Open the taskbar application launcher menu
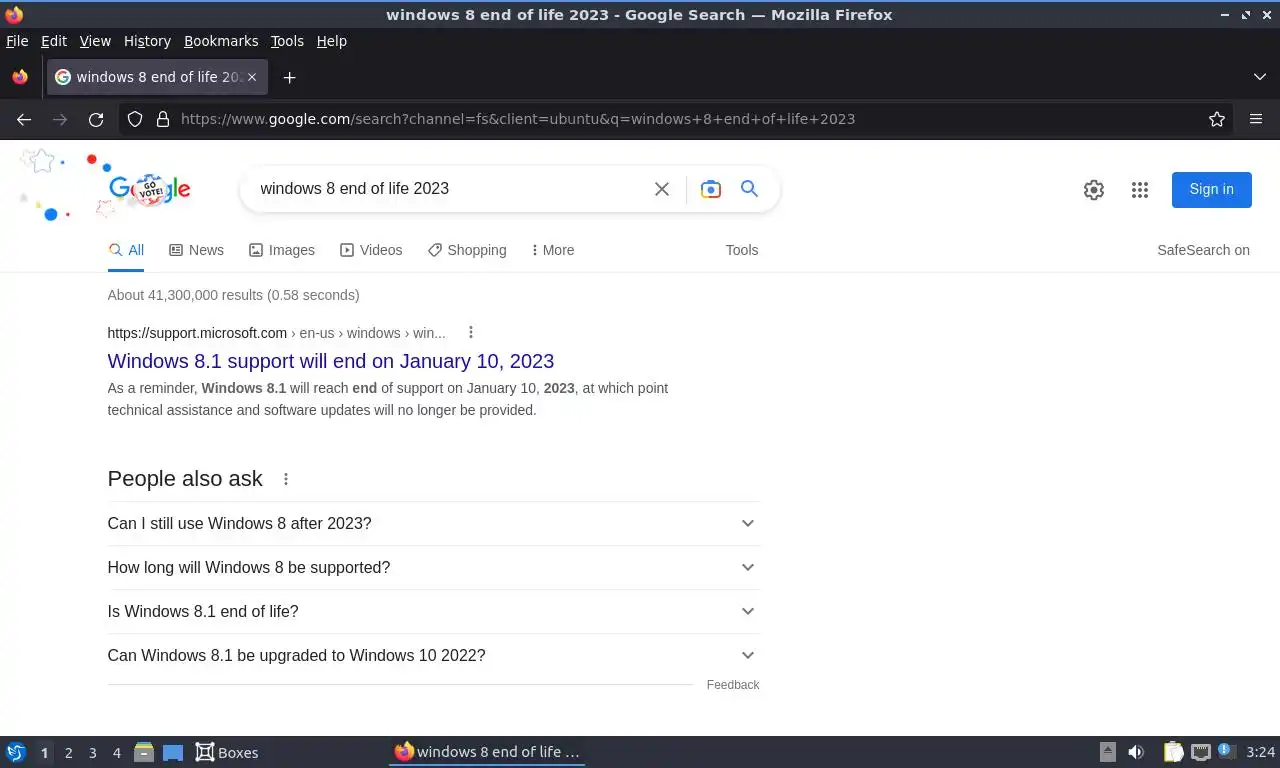This screenshot has width=1280, height=768. pyautogui.click(x=15, y=752)
